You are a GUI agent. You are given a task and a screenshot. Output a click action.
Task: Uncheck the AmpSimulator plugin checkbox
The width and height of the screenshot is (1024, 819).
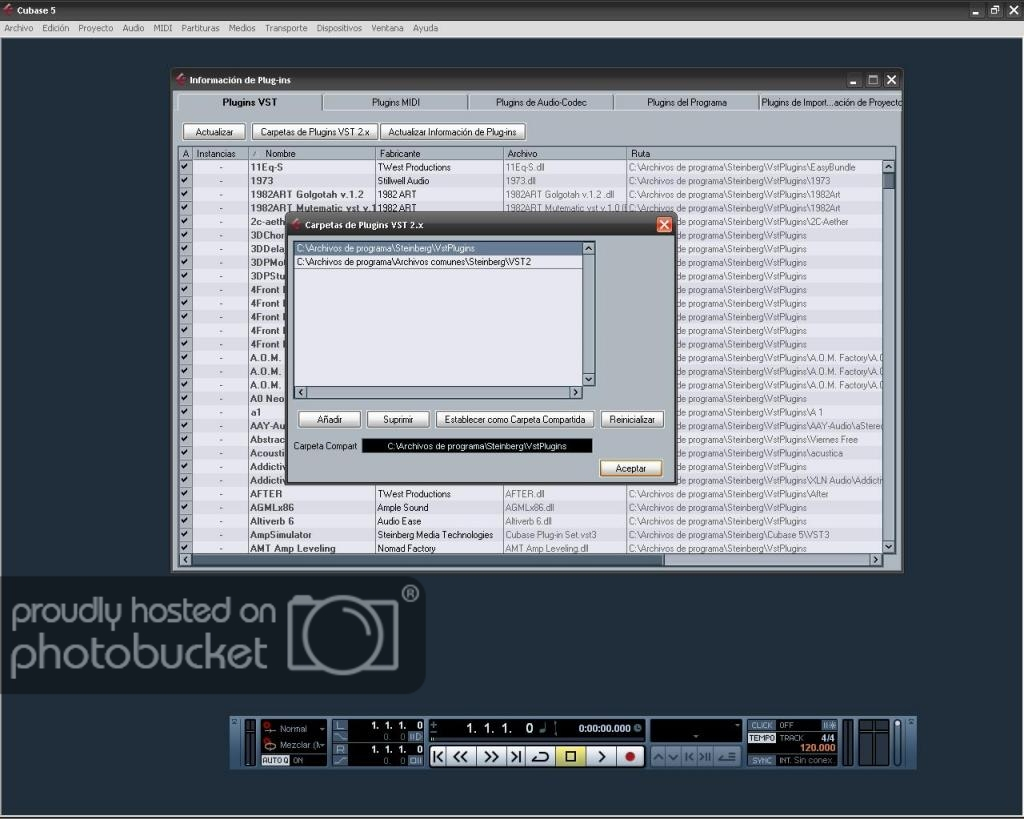185,534
